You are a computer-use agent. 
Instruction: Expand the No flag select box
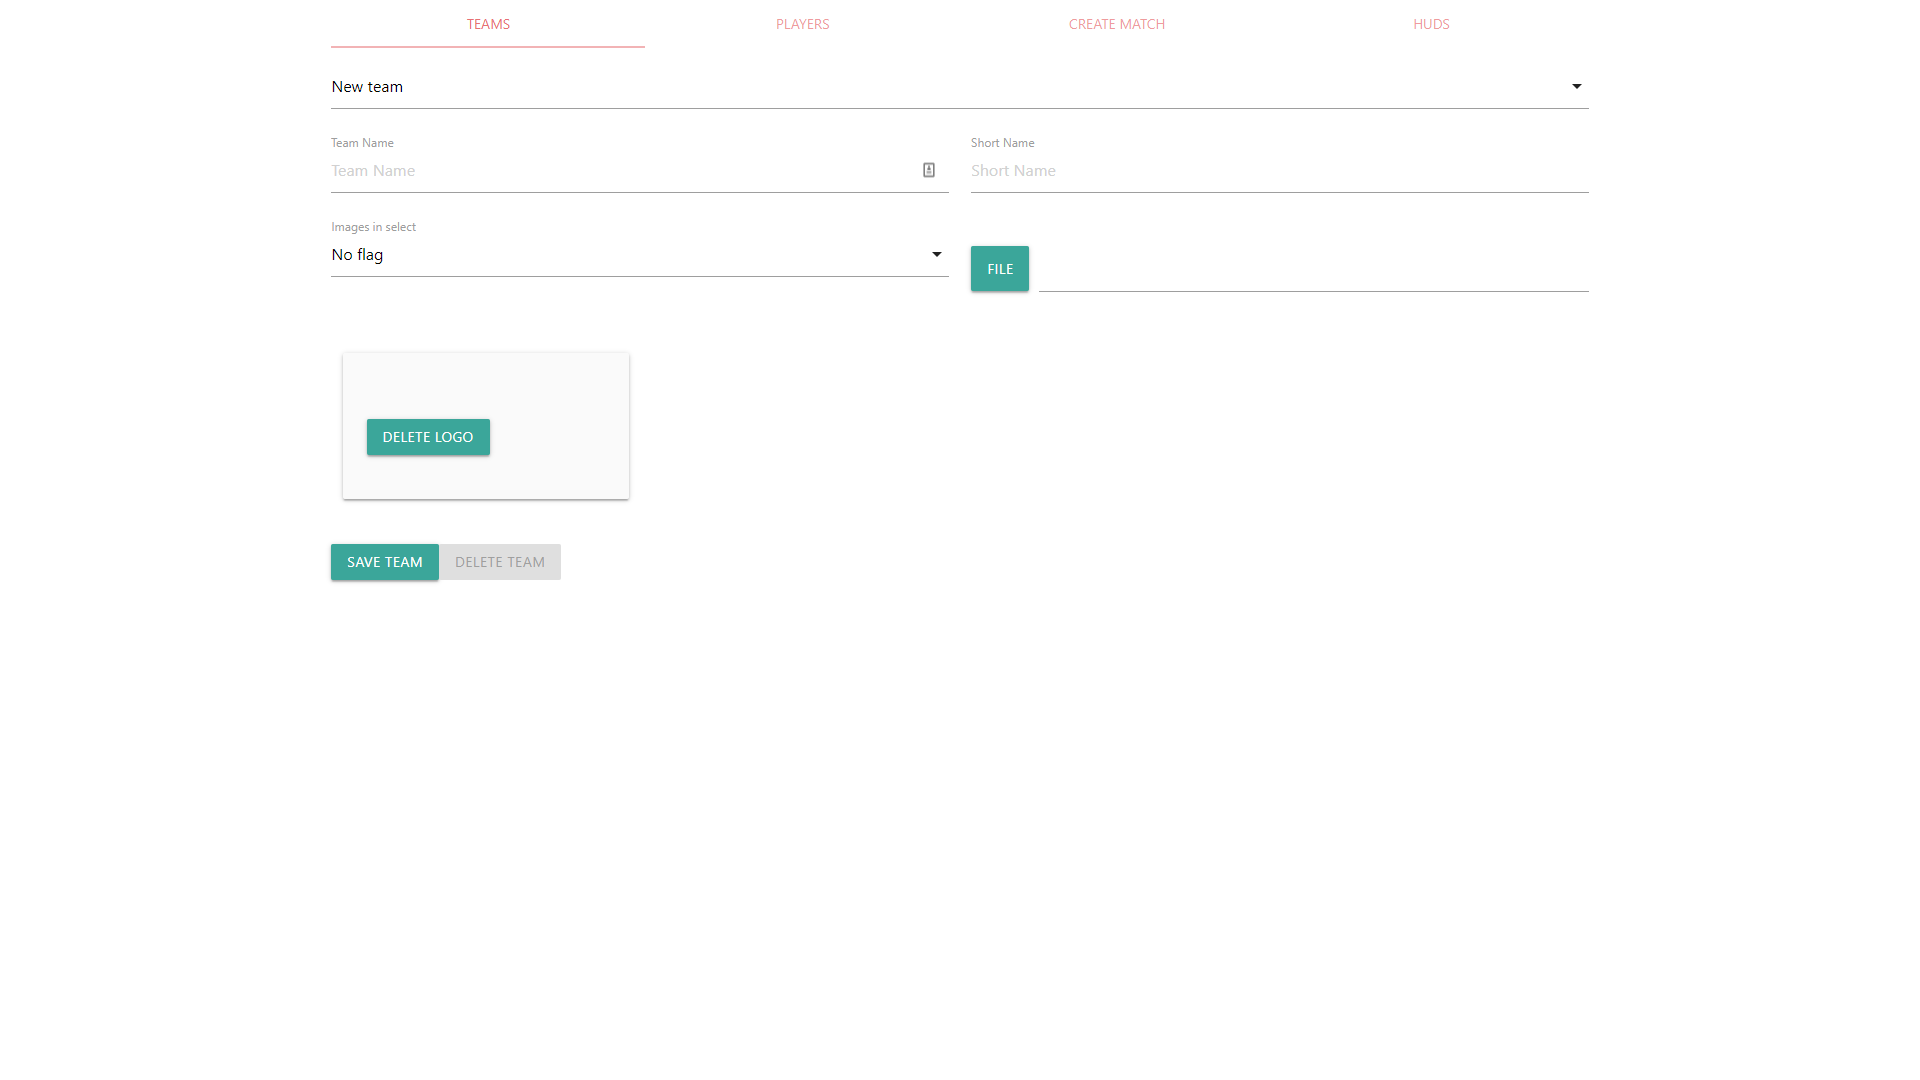pos(620,255)
